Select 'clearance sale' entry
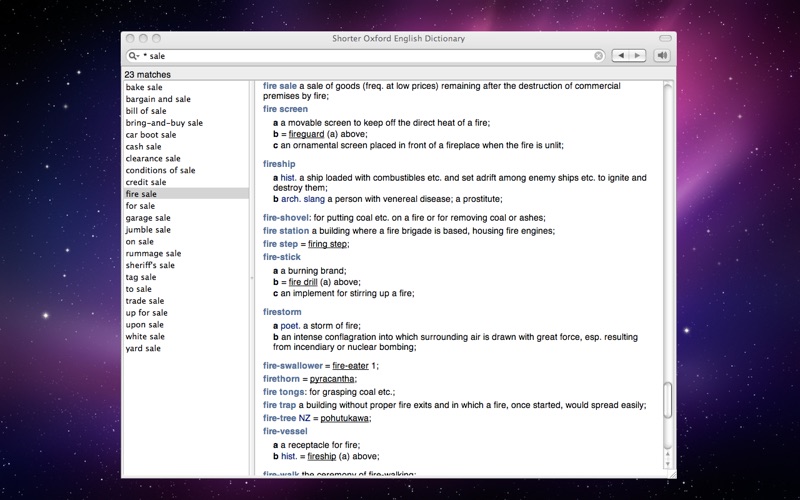 186,158
